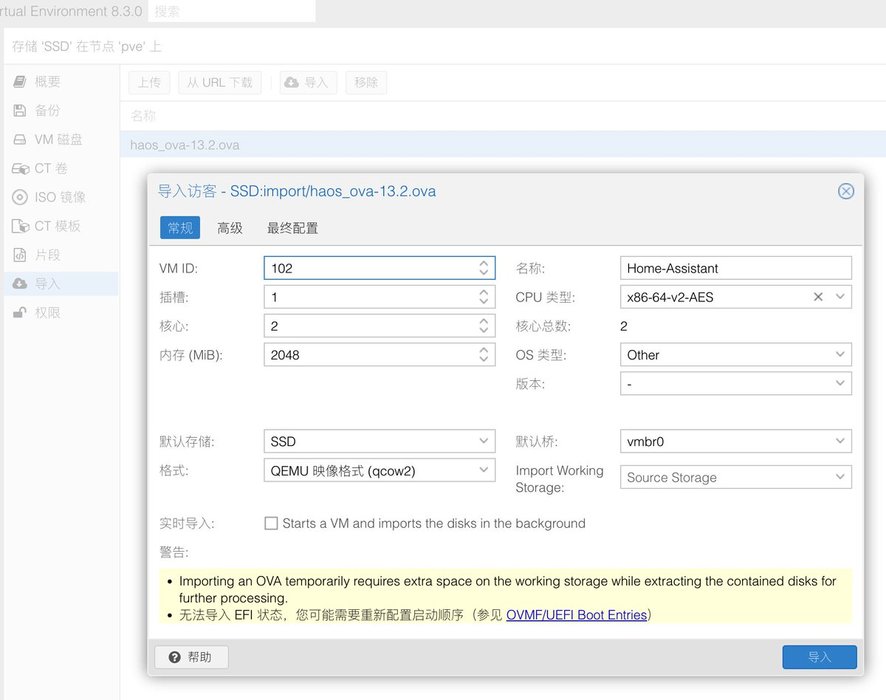Switch to the 高级 tab

click(x=230, y=228)
